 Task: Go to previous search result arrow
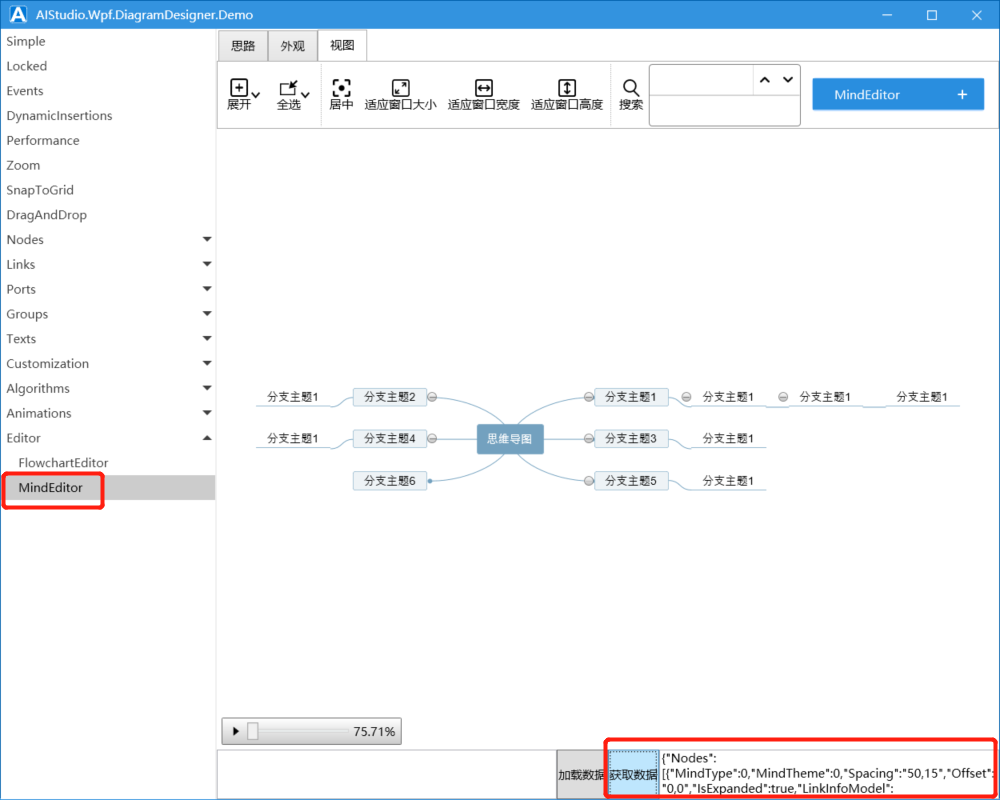pos(765,80)
